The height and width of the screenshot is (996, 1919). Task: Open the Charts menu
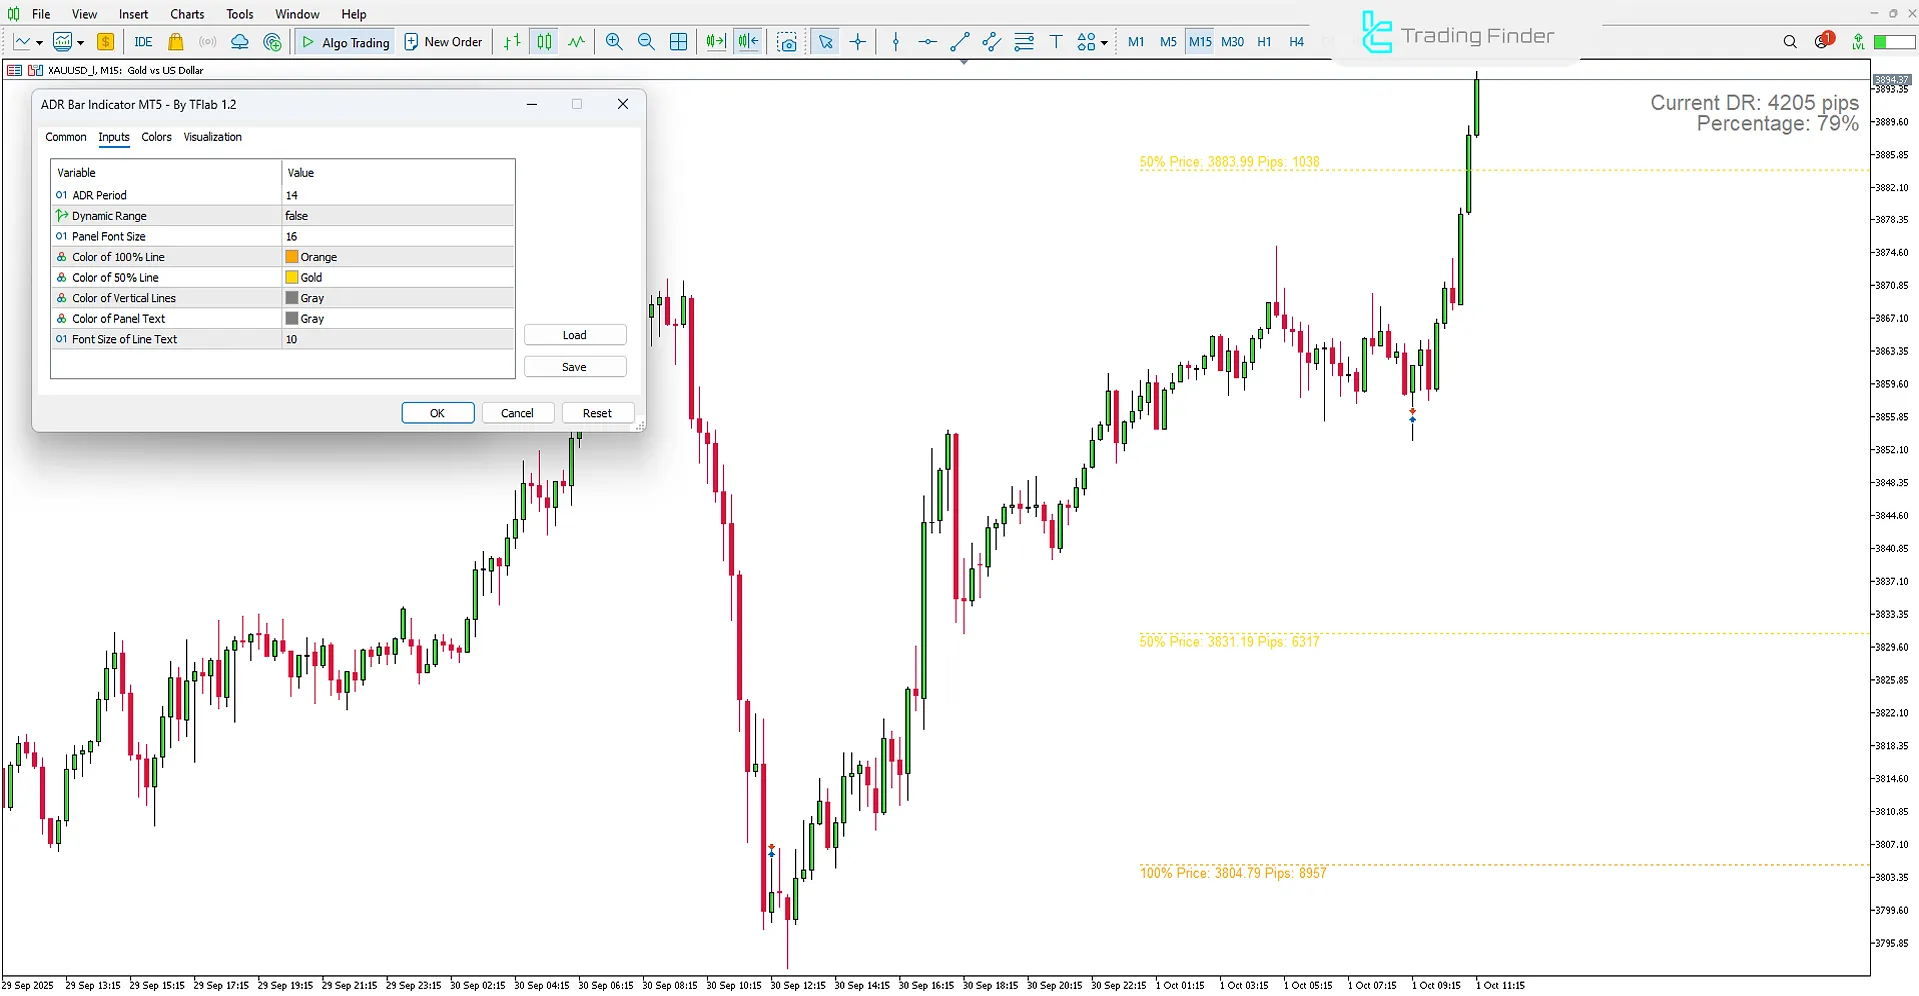(186, 13)
